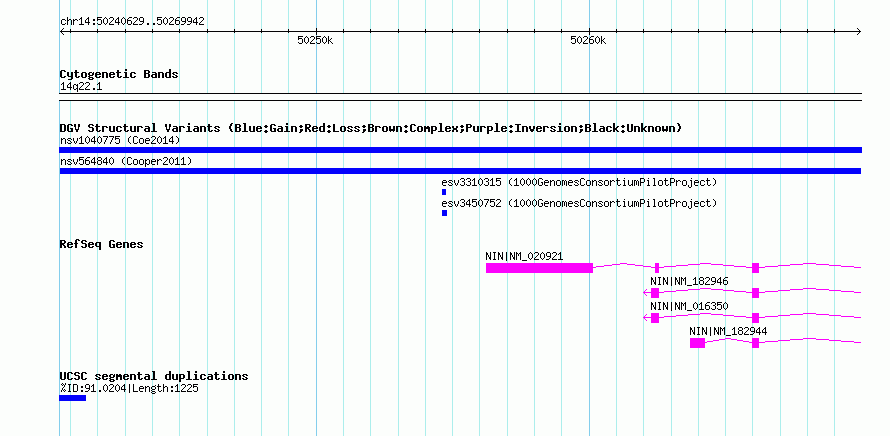Click the Cytogenetic Bands track title
Screen dimensions: 890x436
tap(119, 74)
